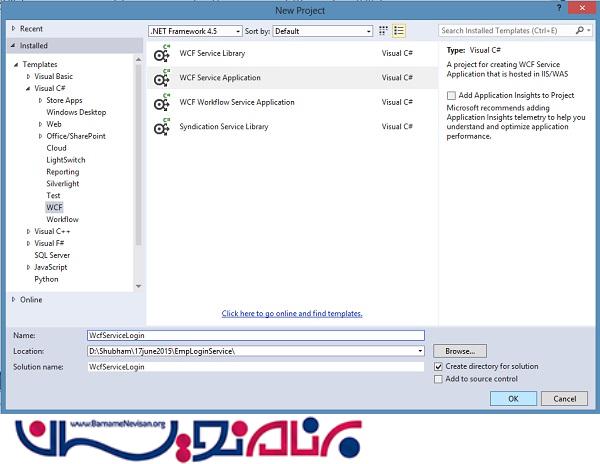The height and width of the screenshot is (464, 600).
Task: Uncheck Create directory for solution
Action: pyautogui.click(x=437, y=366)
